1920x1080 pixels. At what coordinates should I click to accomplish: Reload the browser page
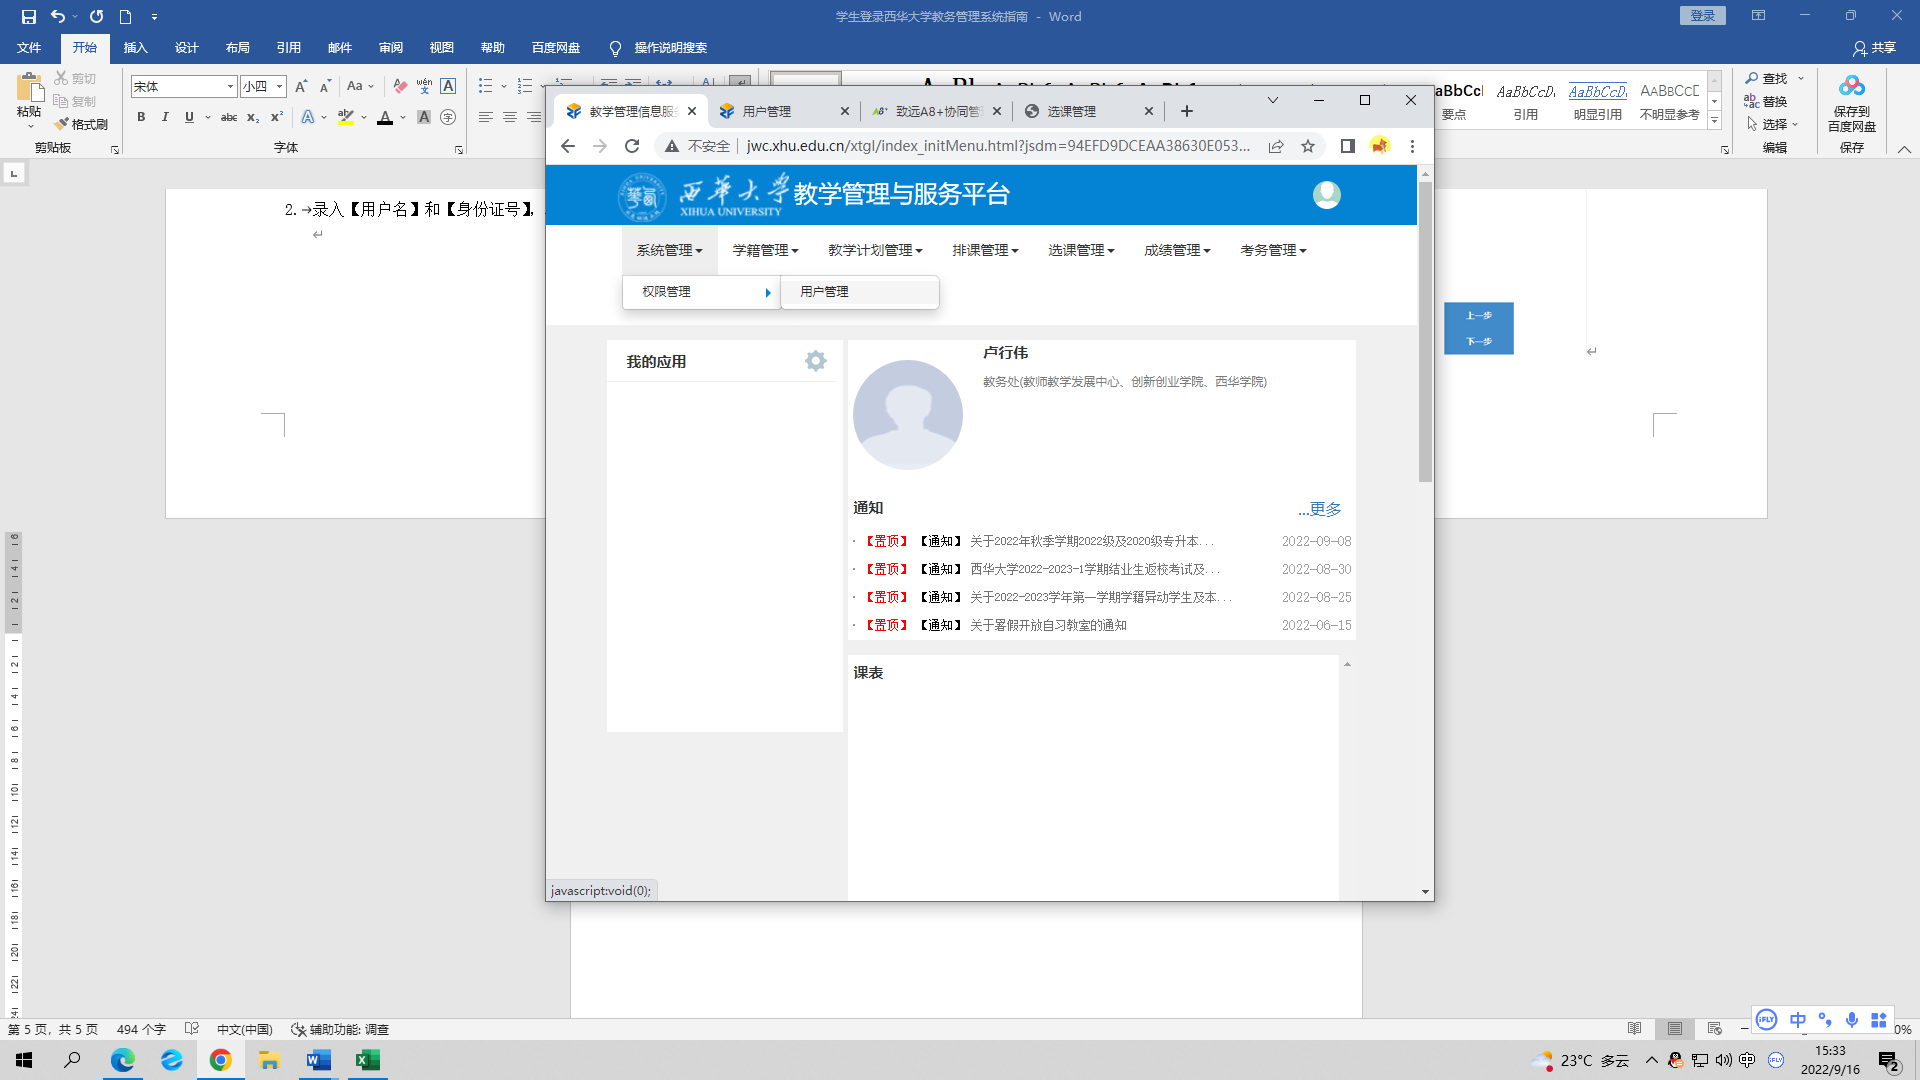point(632,146)
